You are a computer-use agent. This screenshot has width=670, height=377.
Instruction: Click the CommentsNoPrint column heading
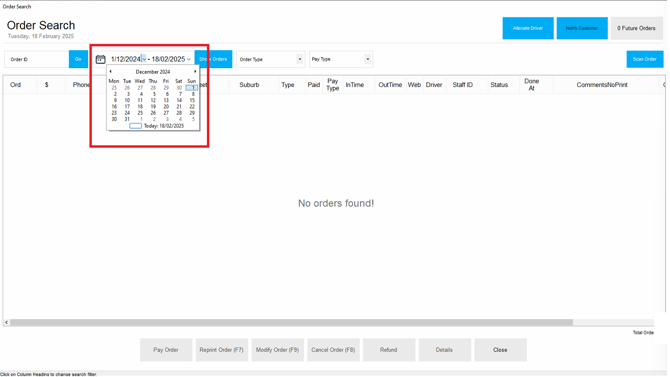602,85
